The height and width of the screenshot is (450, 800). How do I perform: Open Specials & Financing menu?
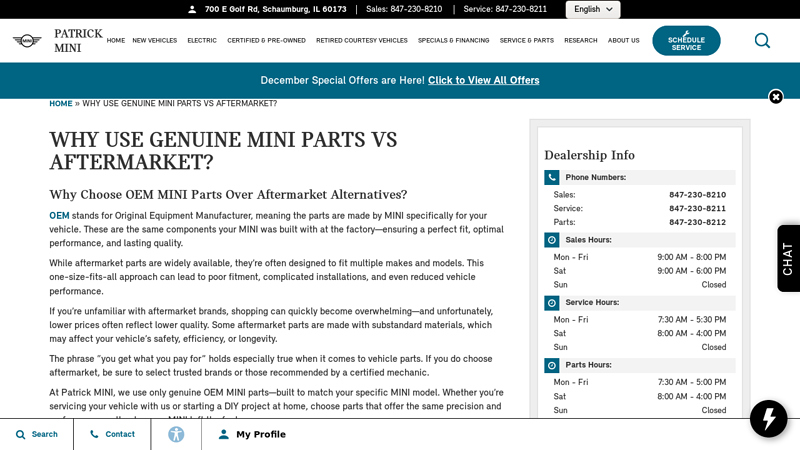tap(454, 40)
